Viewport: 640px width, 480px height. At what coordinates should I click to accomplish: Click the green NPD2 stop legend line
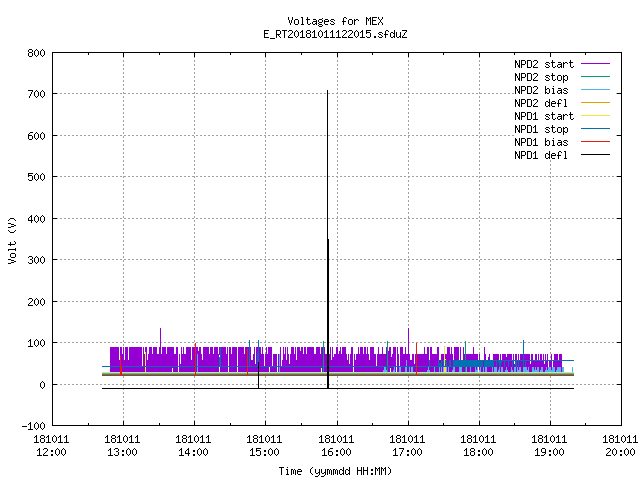(x=595, y=76)
